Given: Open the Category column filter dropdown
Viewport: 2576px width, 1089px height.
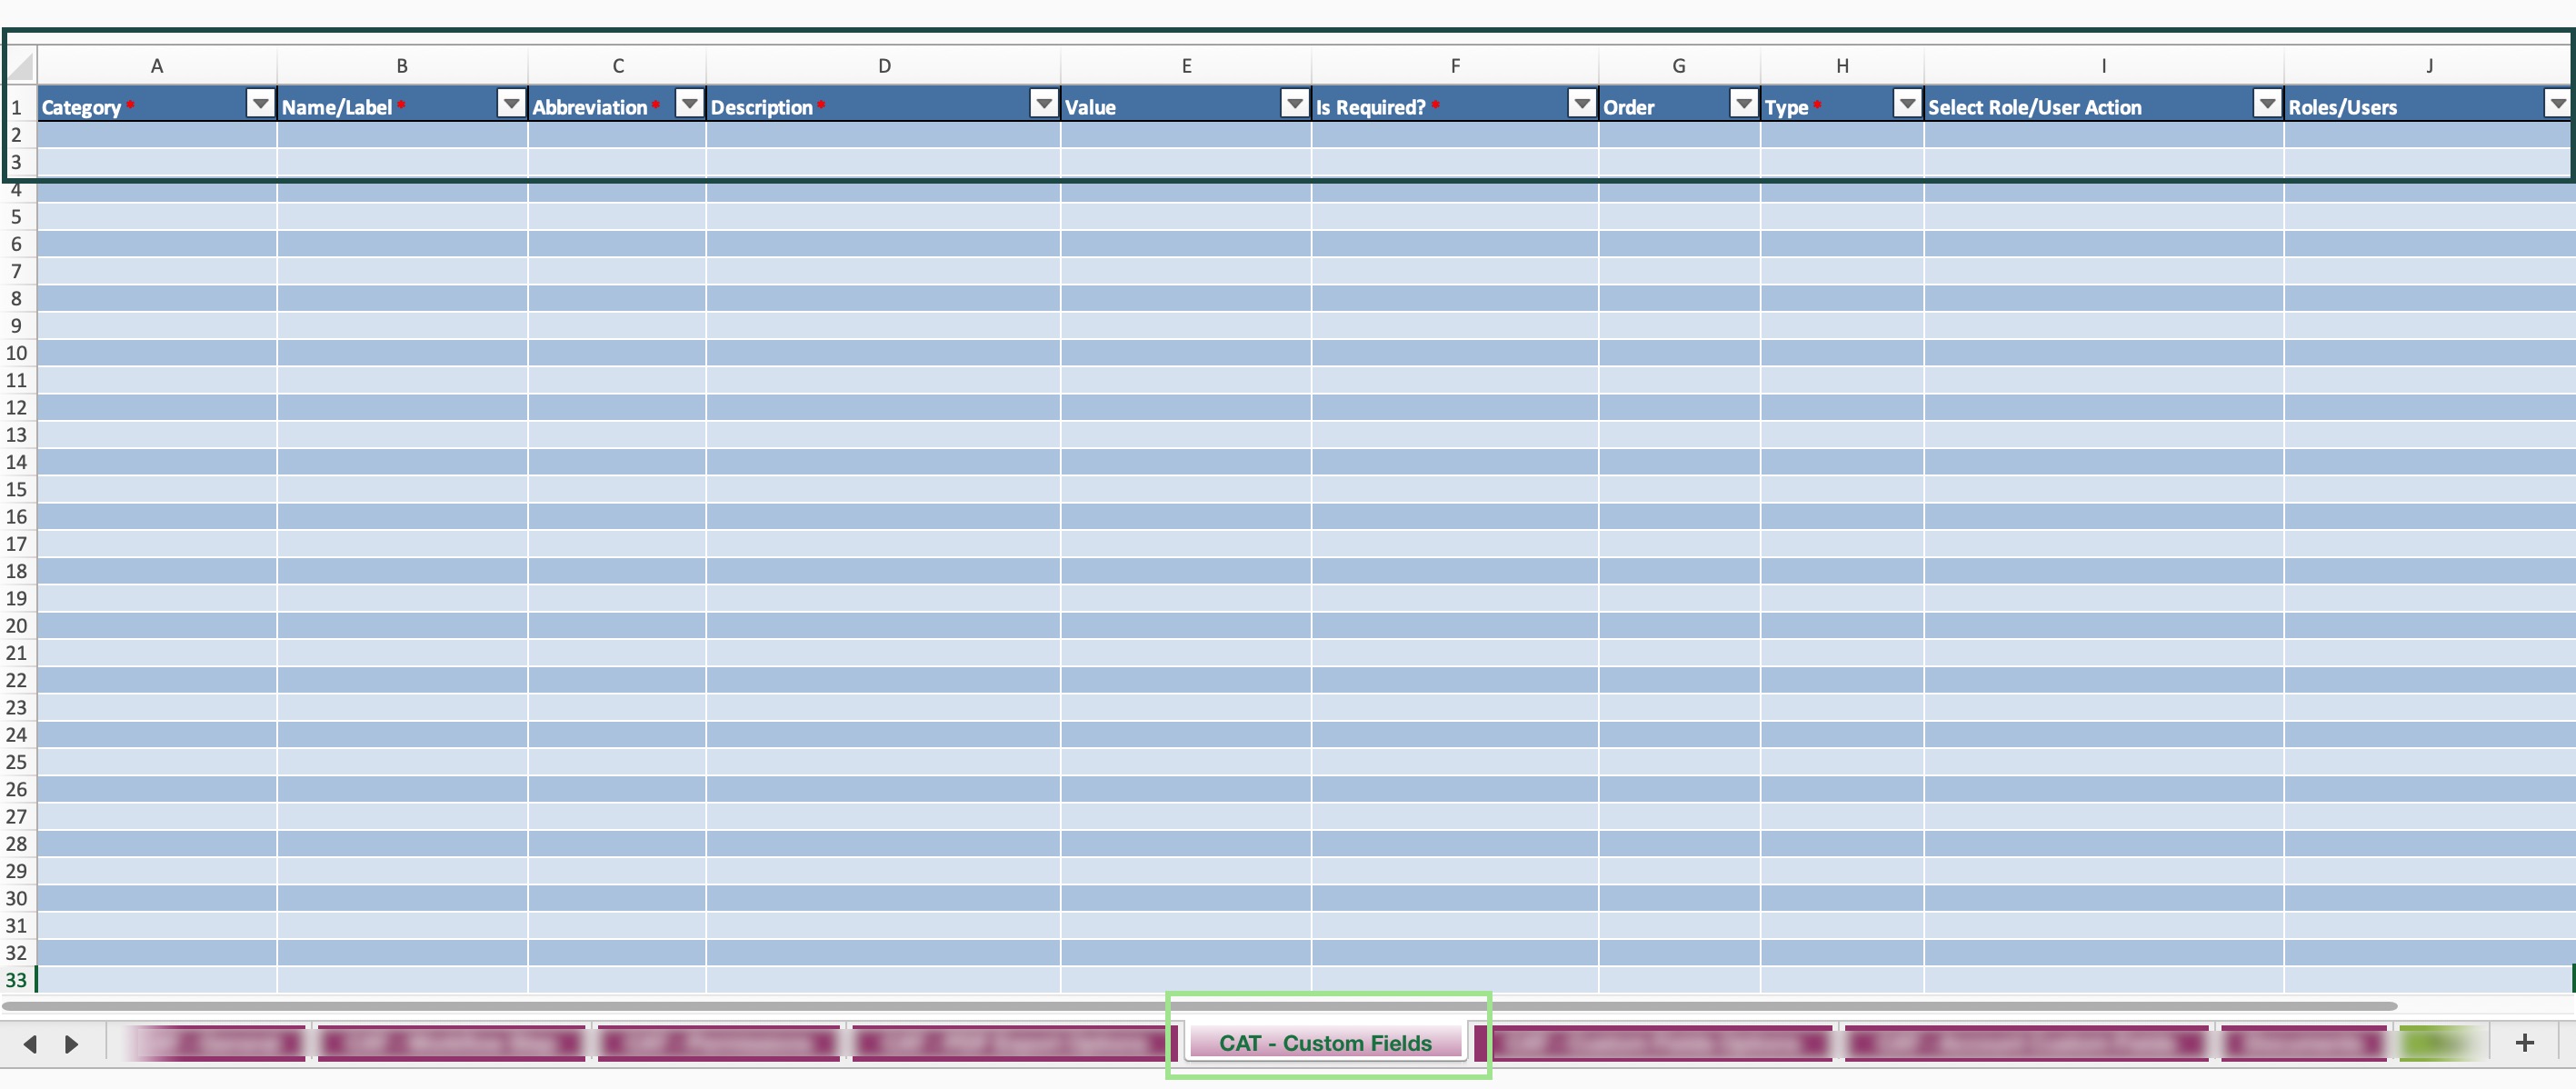Looking at the screenshot, I should pyautogui.click(x=260, y=104).
